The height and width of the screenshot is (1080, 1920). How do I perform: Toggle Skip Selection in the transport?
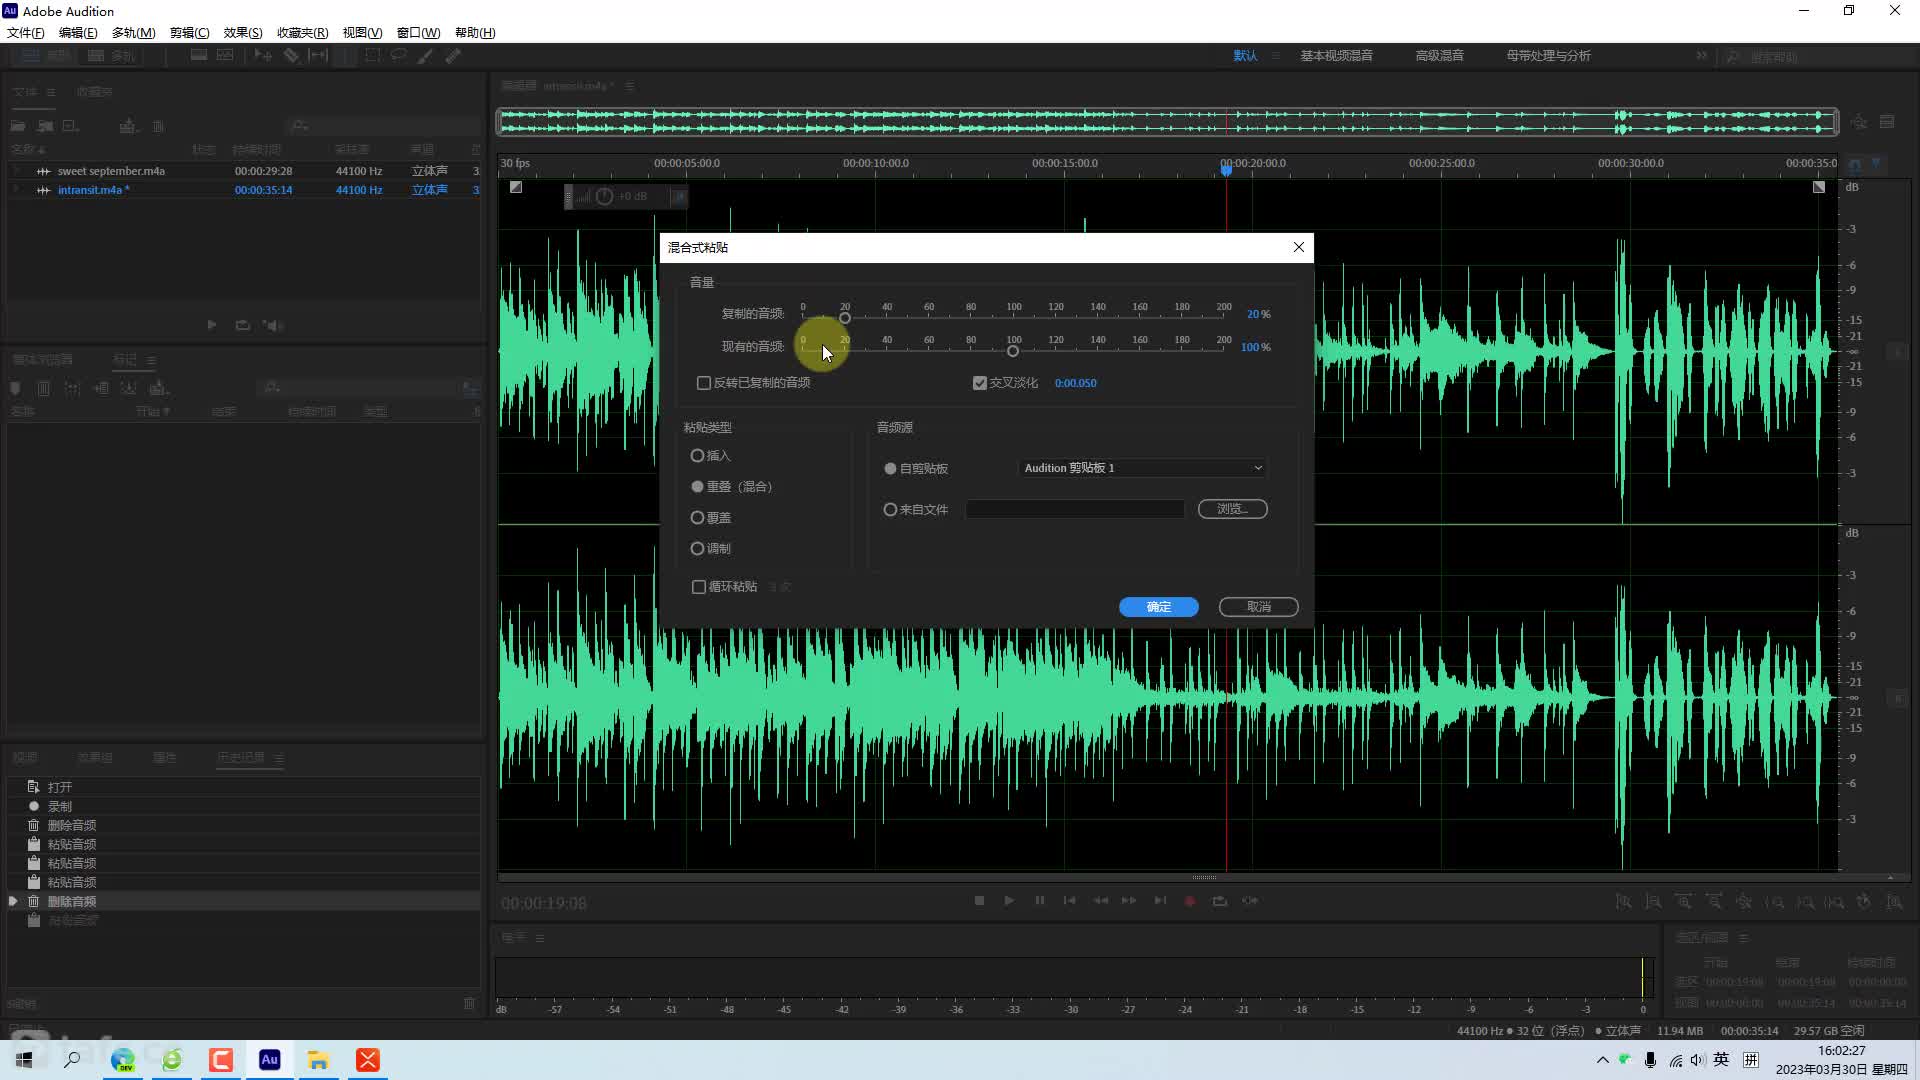point(1250,901)
